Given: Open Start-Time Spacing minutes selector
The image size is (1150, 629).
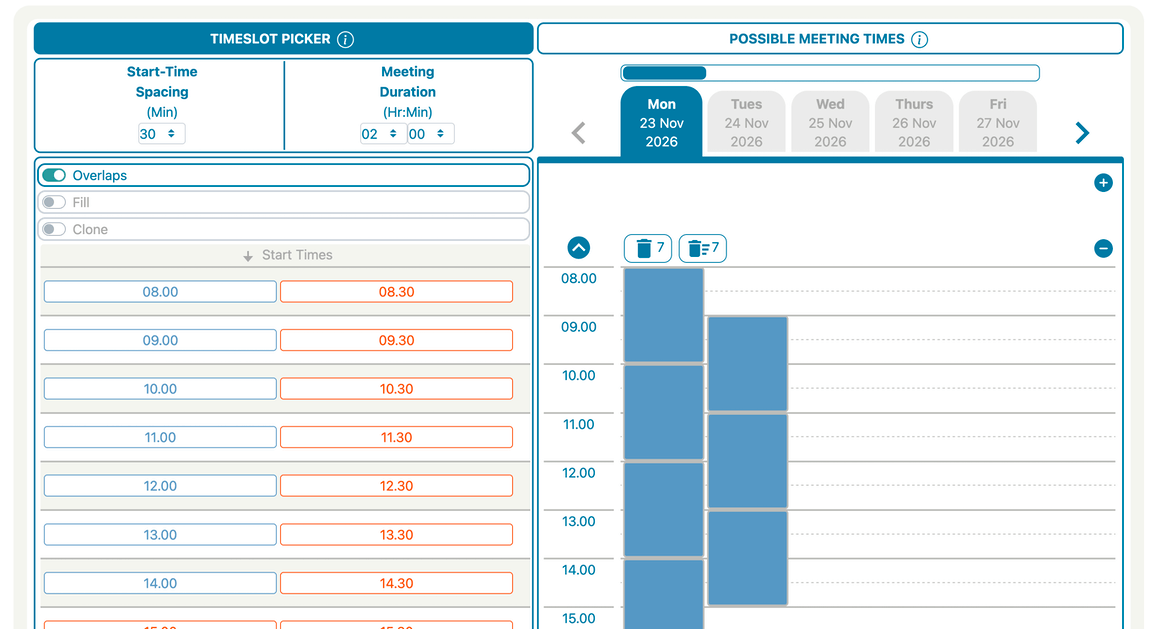Looking at the screenshot, I should pyautogui.click(x=161, y=133).
